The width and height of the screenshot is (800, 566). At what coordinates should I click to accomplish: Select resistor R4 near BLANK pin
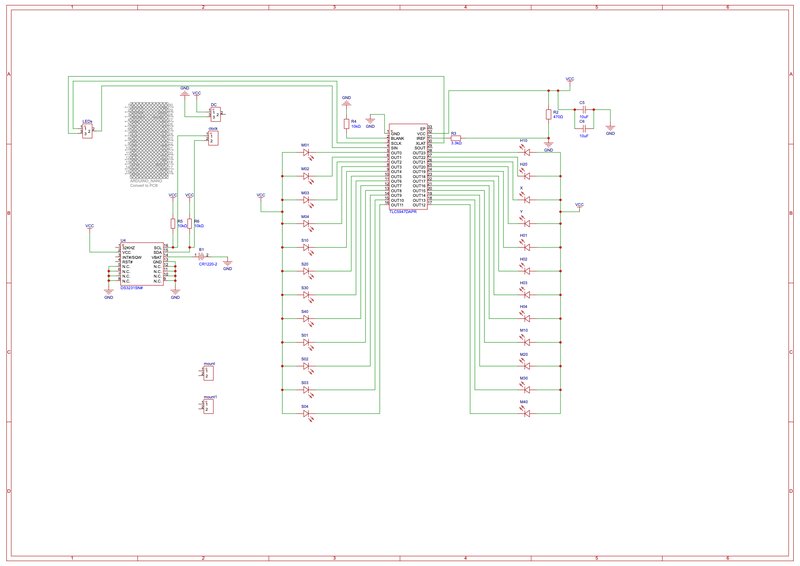pyautogui.click(x=346, y=124)
